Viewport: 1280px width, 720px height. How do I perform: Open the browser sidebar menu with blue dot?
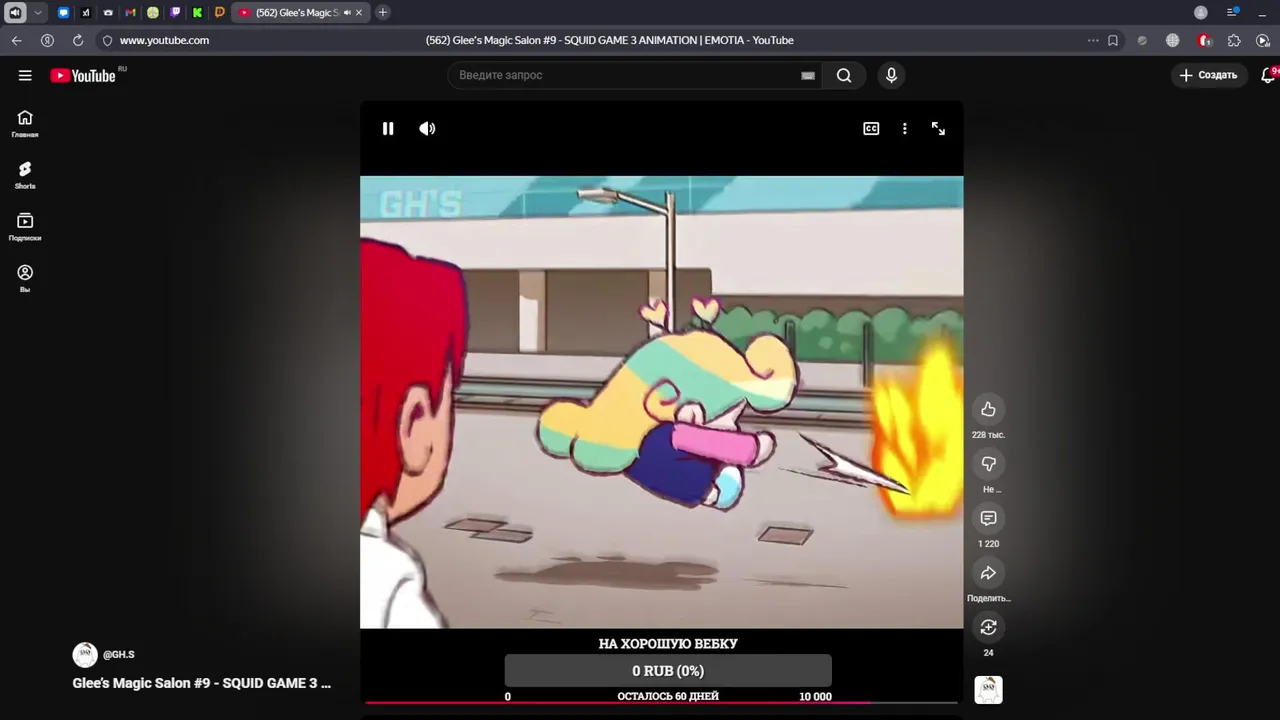tap(1233, 12)
